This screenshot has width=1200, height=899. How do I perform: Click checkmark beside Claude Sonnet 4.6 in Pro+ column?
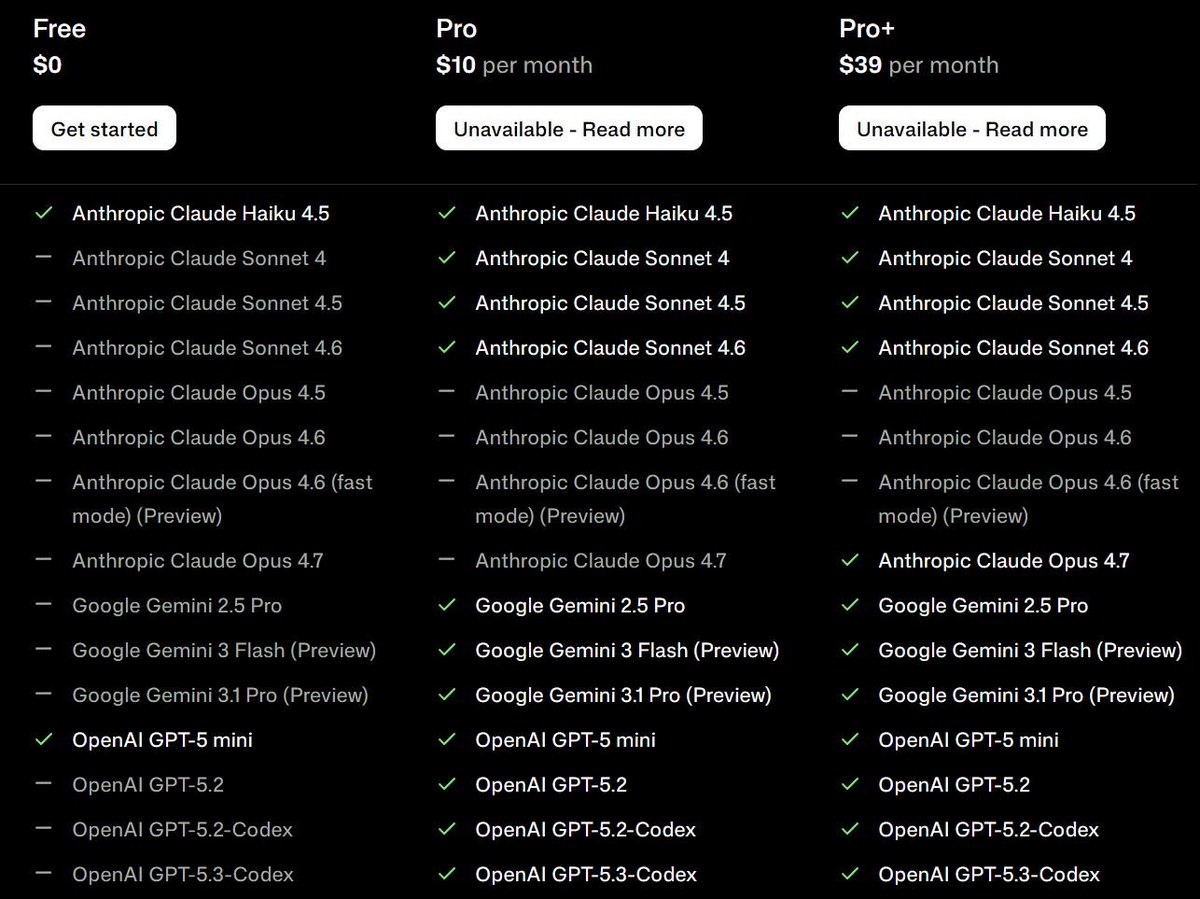pyautogui.click(x=850, y=348)
